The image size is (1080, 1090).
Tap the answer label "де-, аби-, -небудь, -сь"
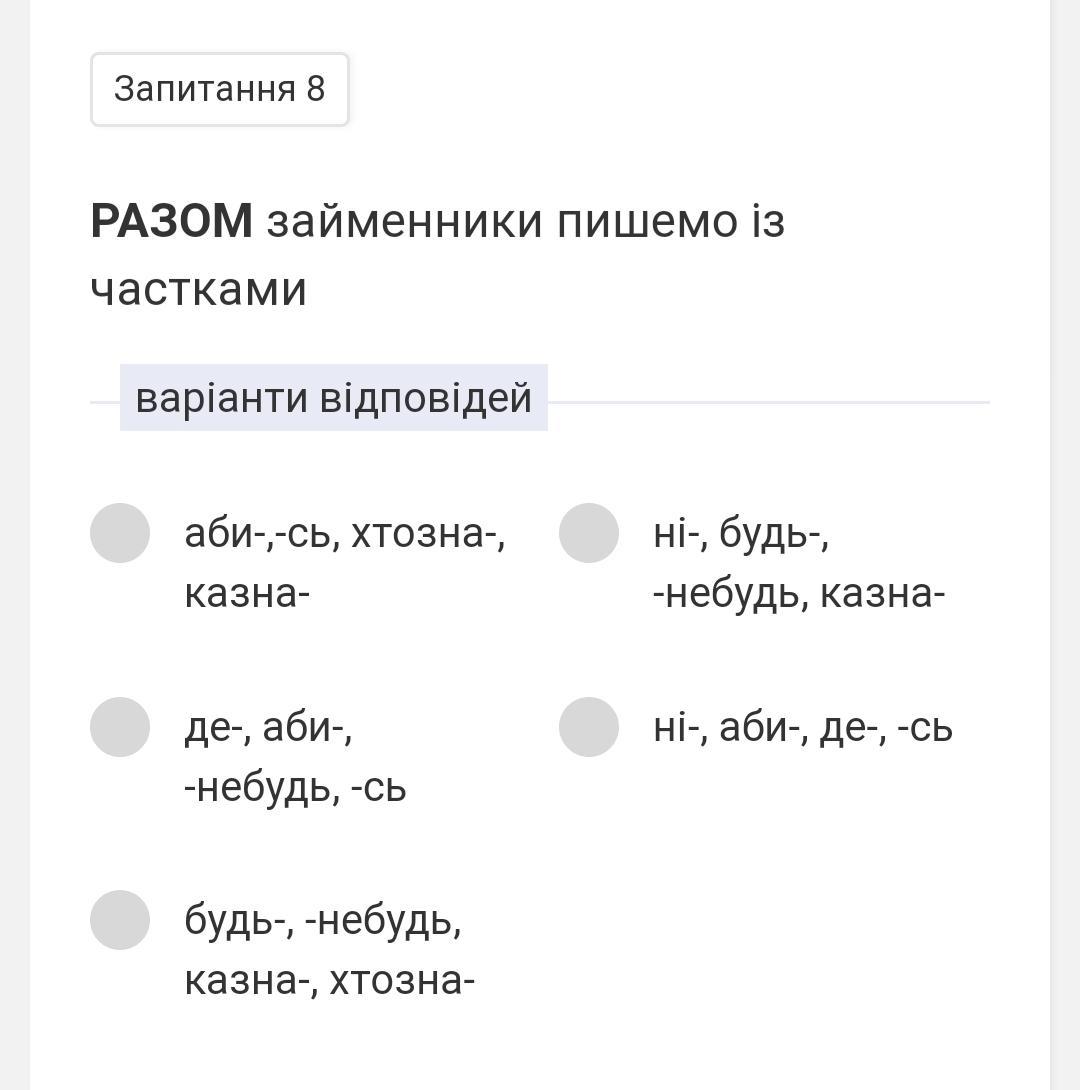[294, 757]
